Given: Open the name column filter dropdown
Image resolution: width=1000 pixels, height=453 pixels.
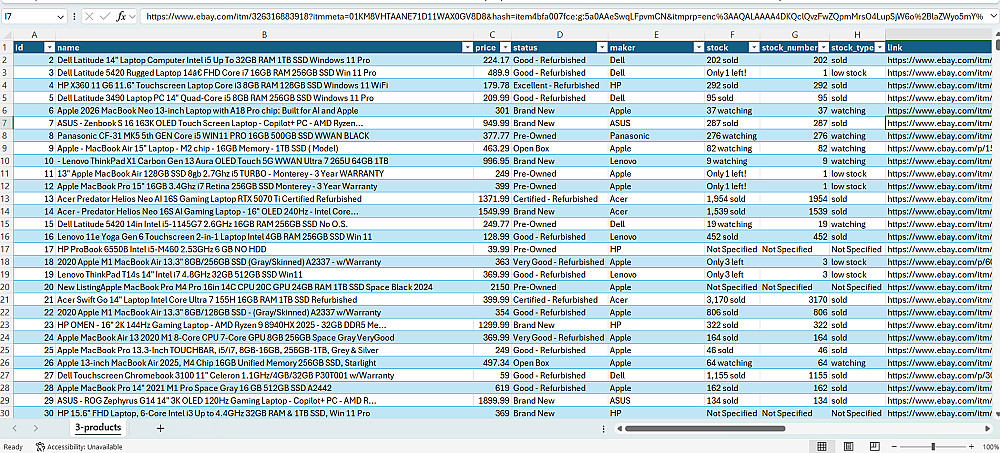Looking at the screenshot, I should [466, 47].
